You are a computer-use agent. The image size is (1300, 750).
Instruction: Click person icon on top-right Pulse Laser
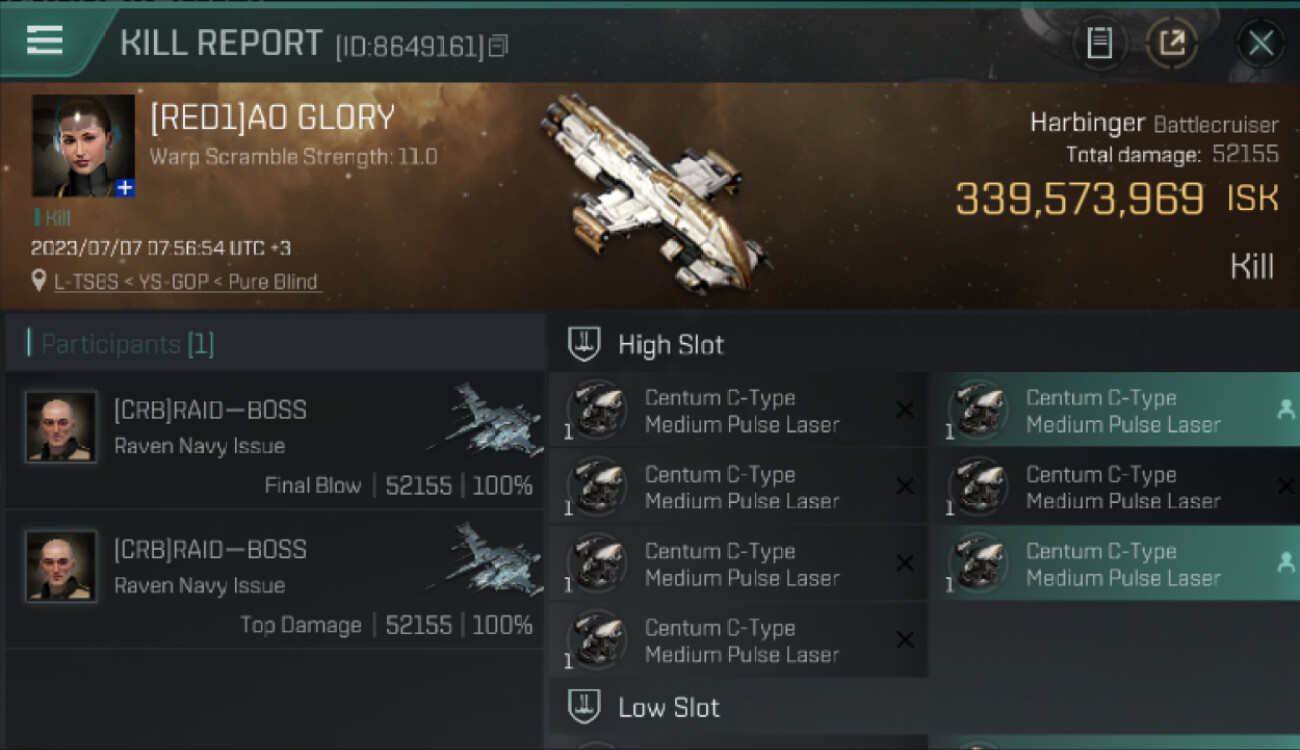click(x=1286, y=410)
